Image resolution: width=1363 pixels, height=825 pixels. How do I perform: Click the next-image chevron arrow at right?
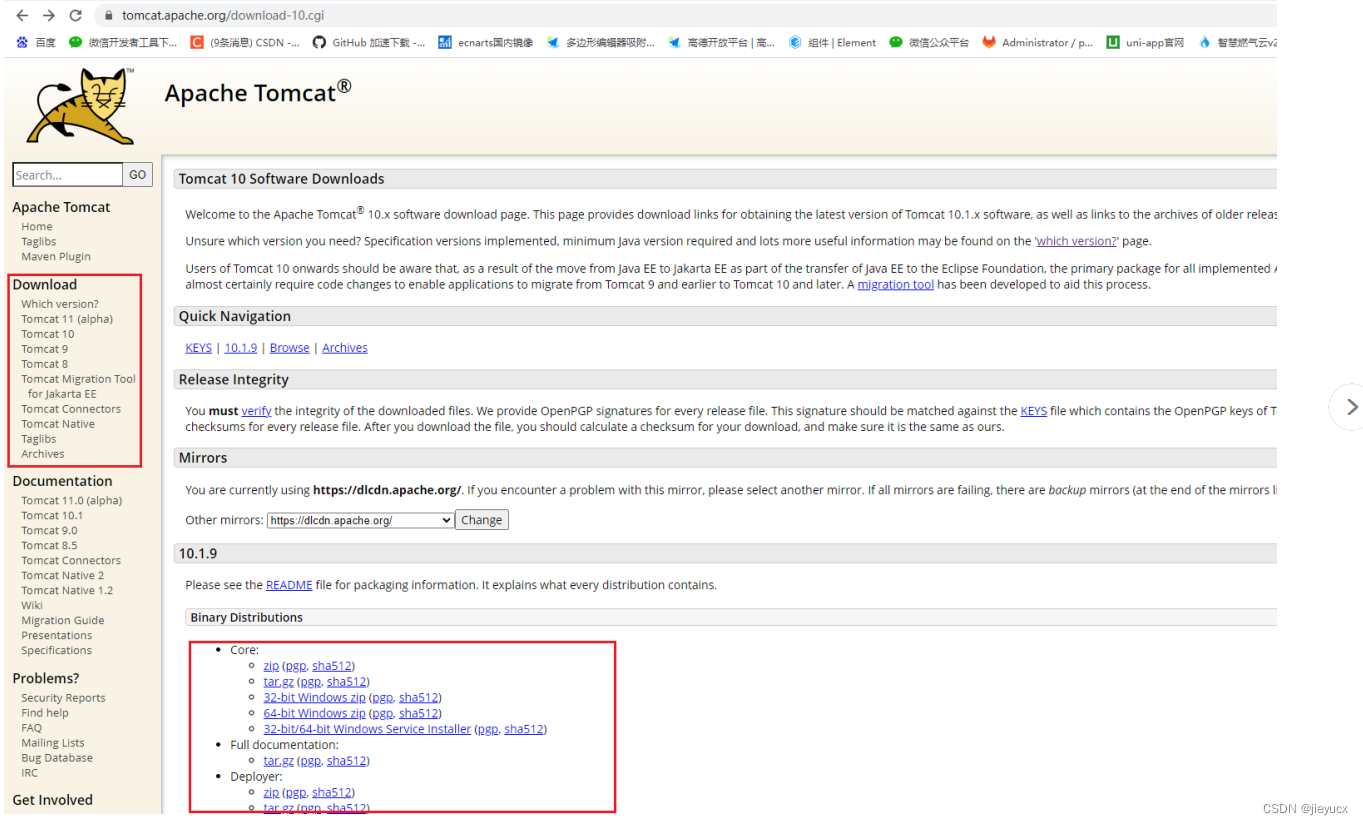[1352, 407]
